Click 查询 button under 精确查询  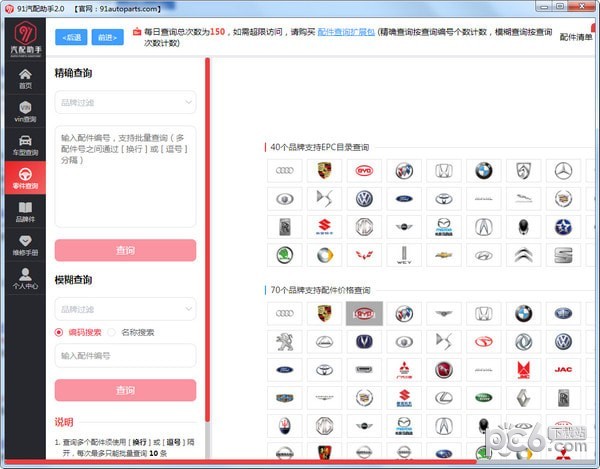[x=126, y=250]
